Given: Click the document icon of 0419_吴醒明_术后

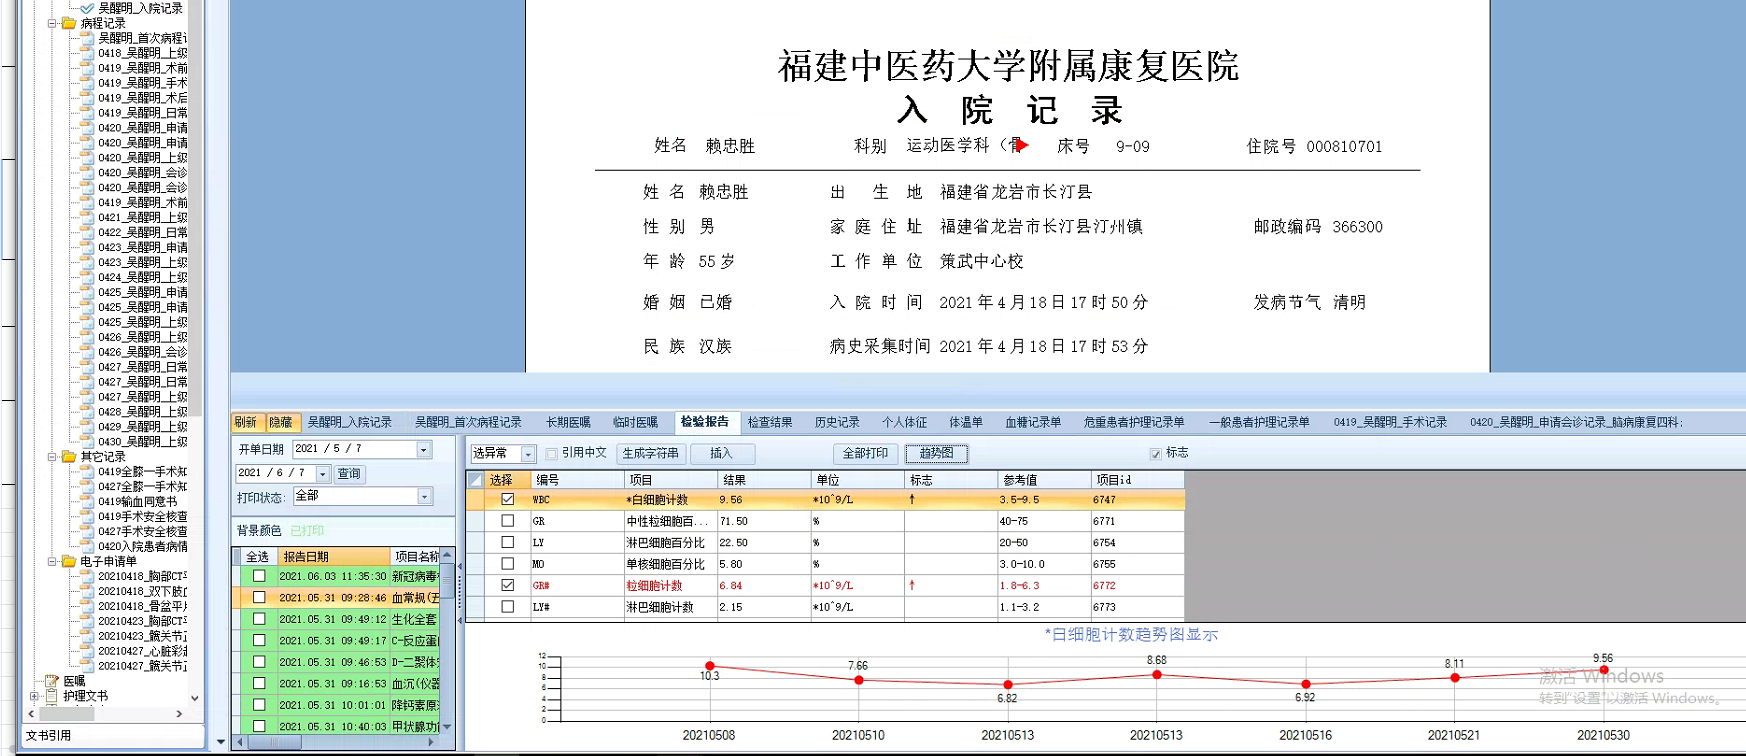Looking at the screenshot, I should pos(87,98).
